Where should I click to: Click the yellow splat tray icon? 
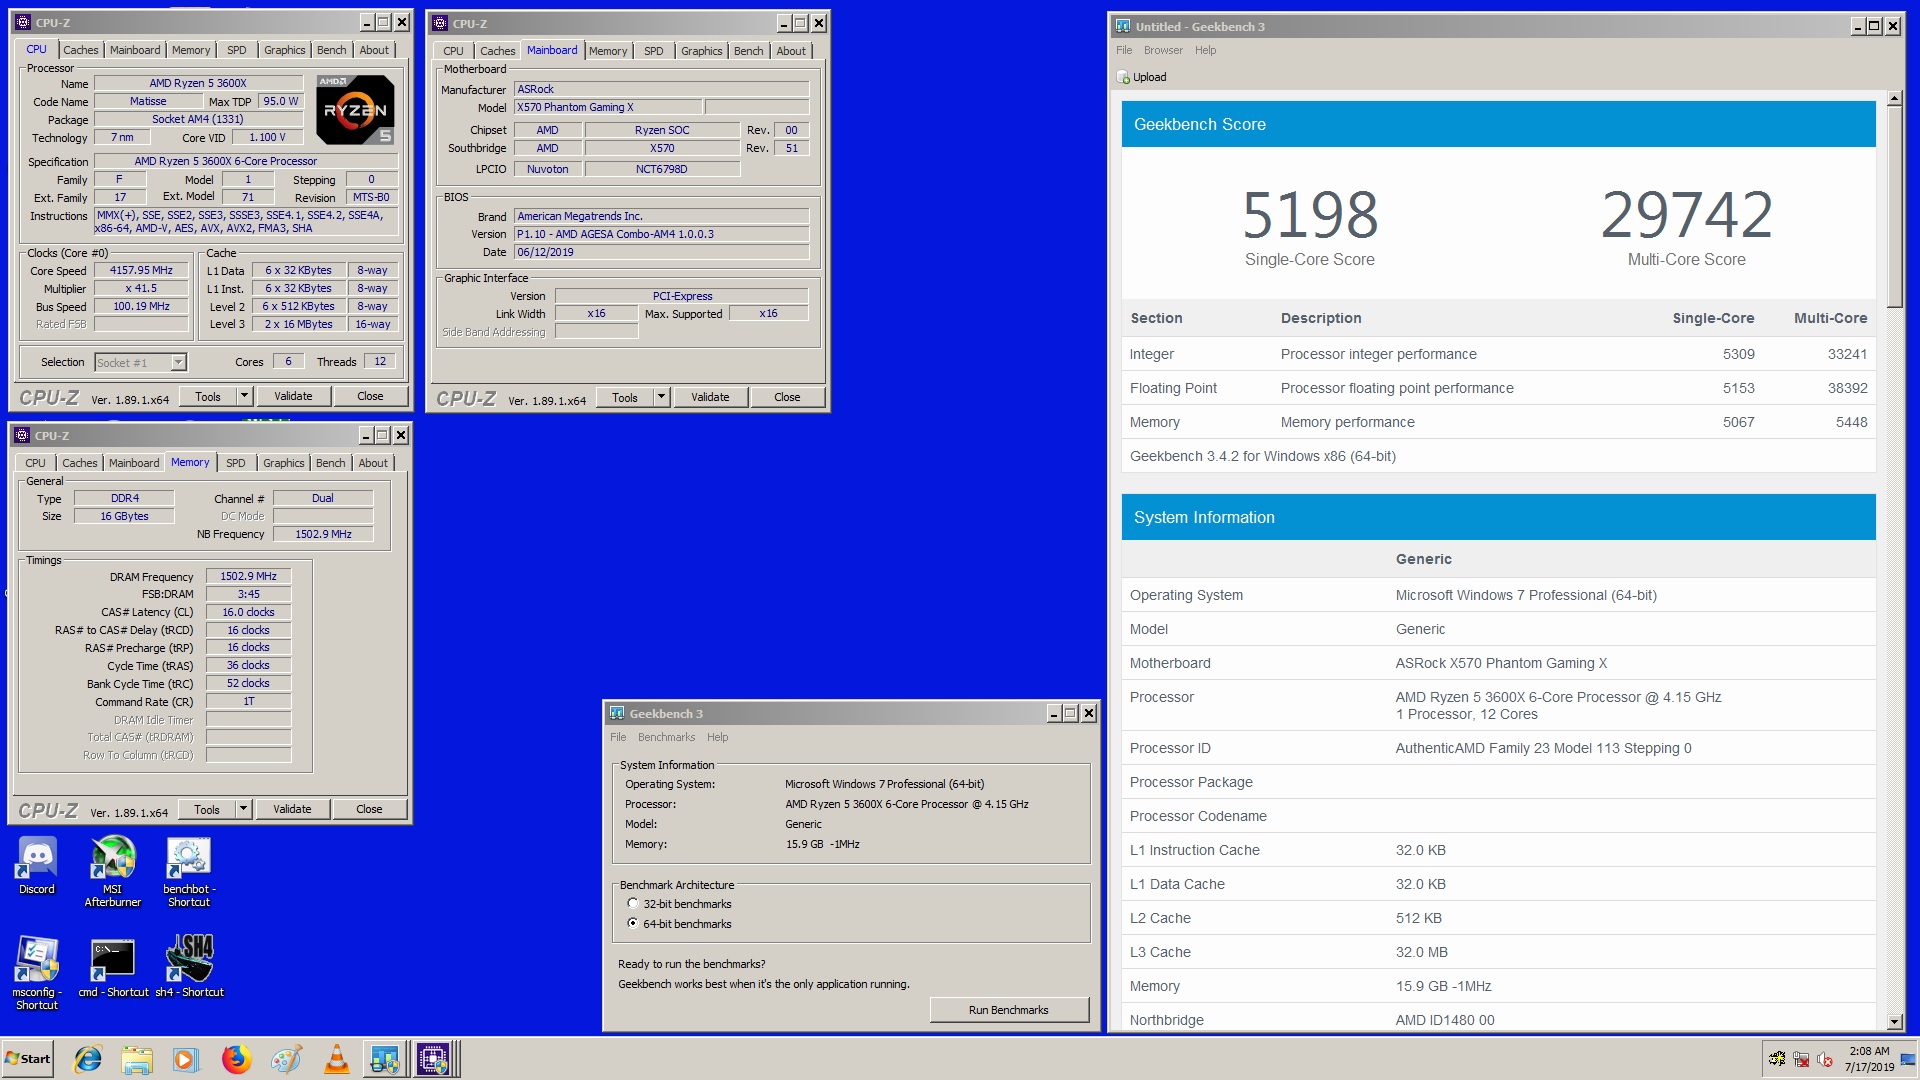[1777, 1059]
